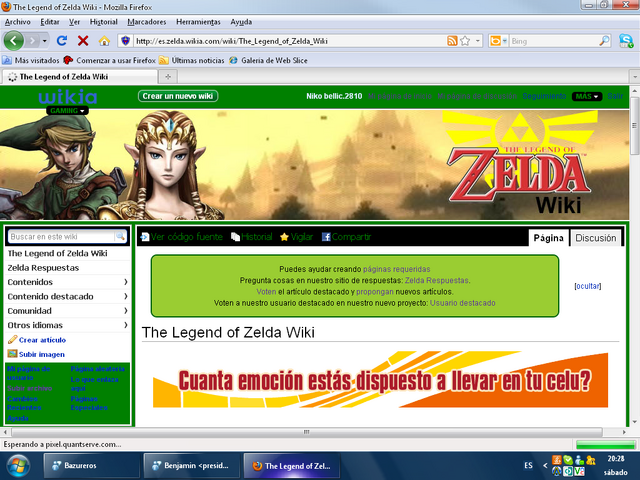The image size is (640, 480).
Task: Switch to Benjamin taskbar window
Action: [191, 466]
